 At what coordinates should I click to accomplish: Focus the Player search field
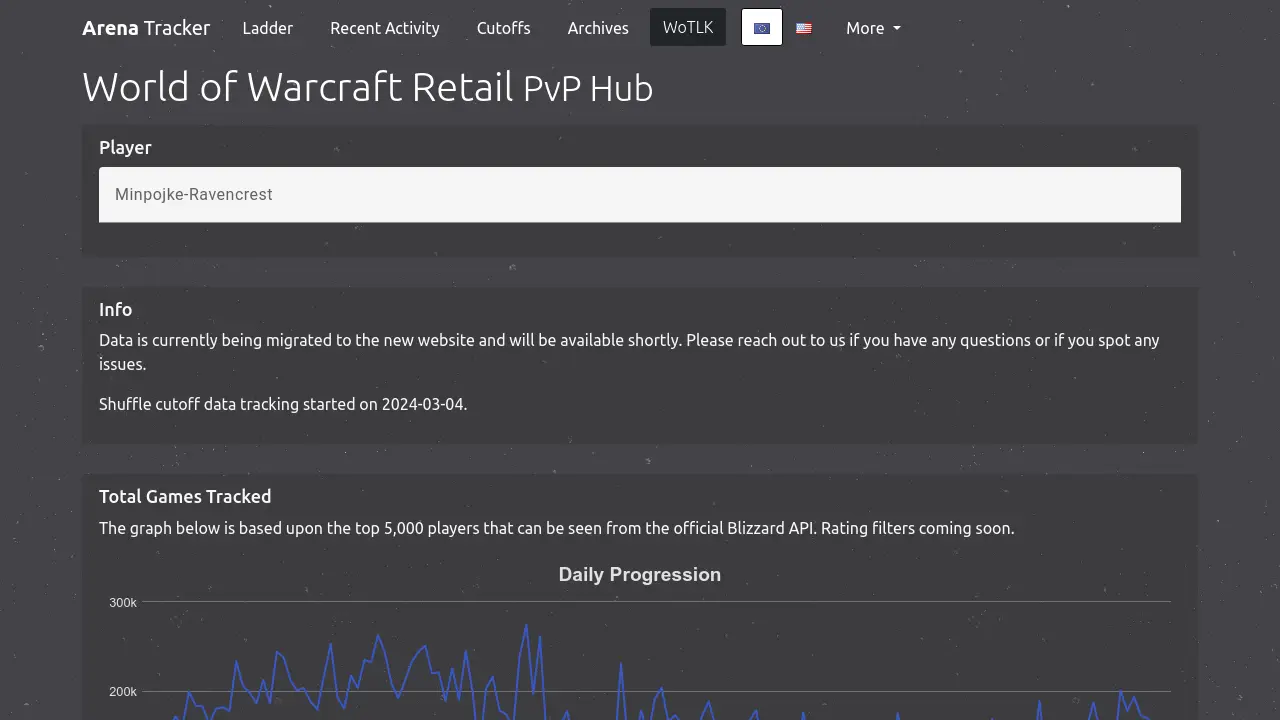tap(640, 194)
